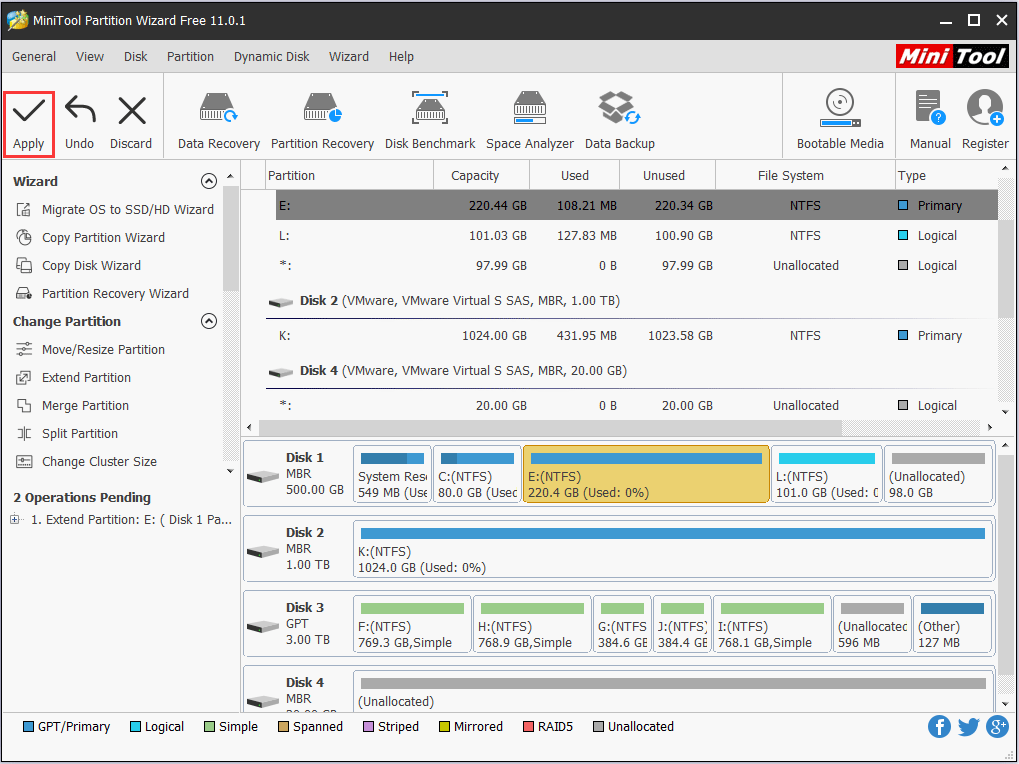This screenshot has height=764, width=1019.
Task: Click the Apply checkmark button
Action: pyautogui.click(x=29, y=123)
